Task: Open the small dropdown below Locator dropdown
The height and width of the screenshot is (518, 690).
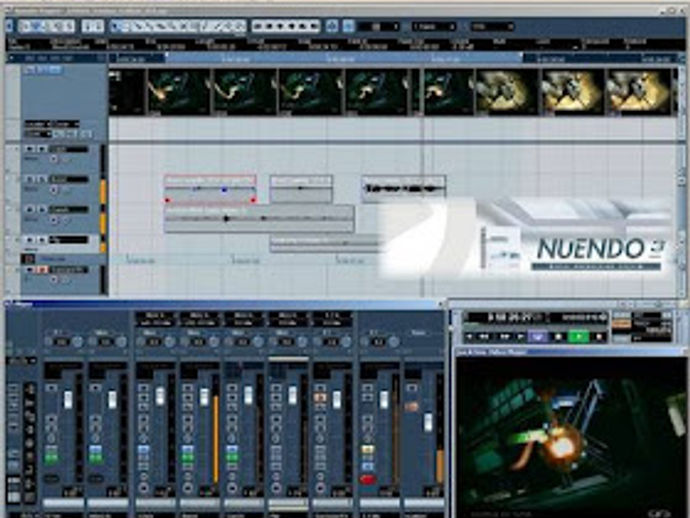Action: [x=38, y=134]
